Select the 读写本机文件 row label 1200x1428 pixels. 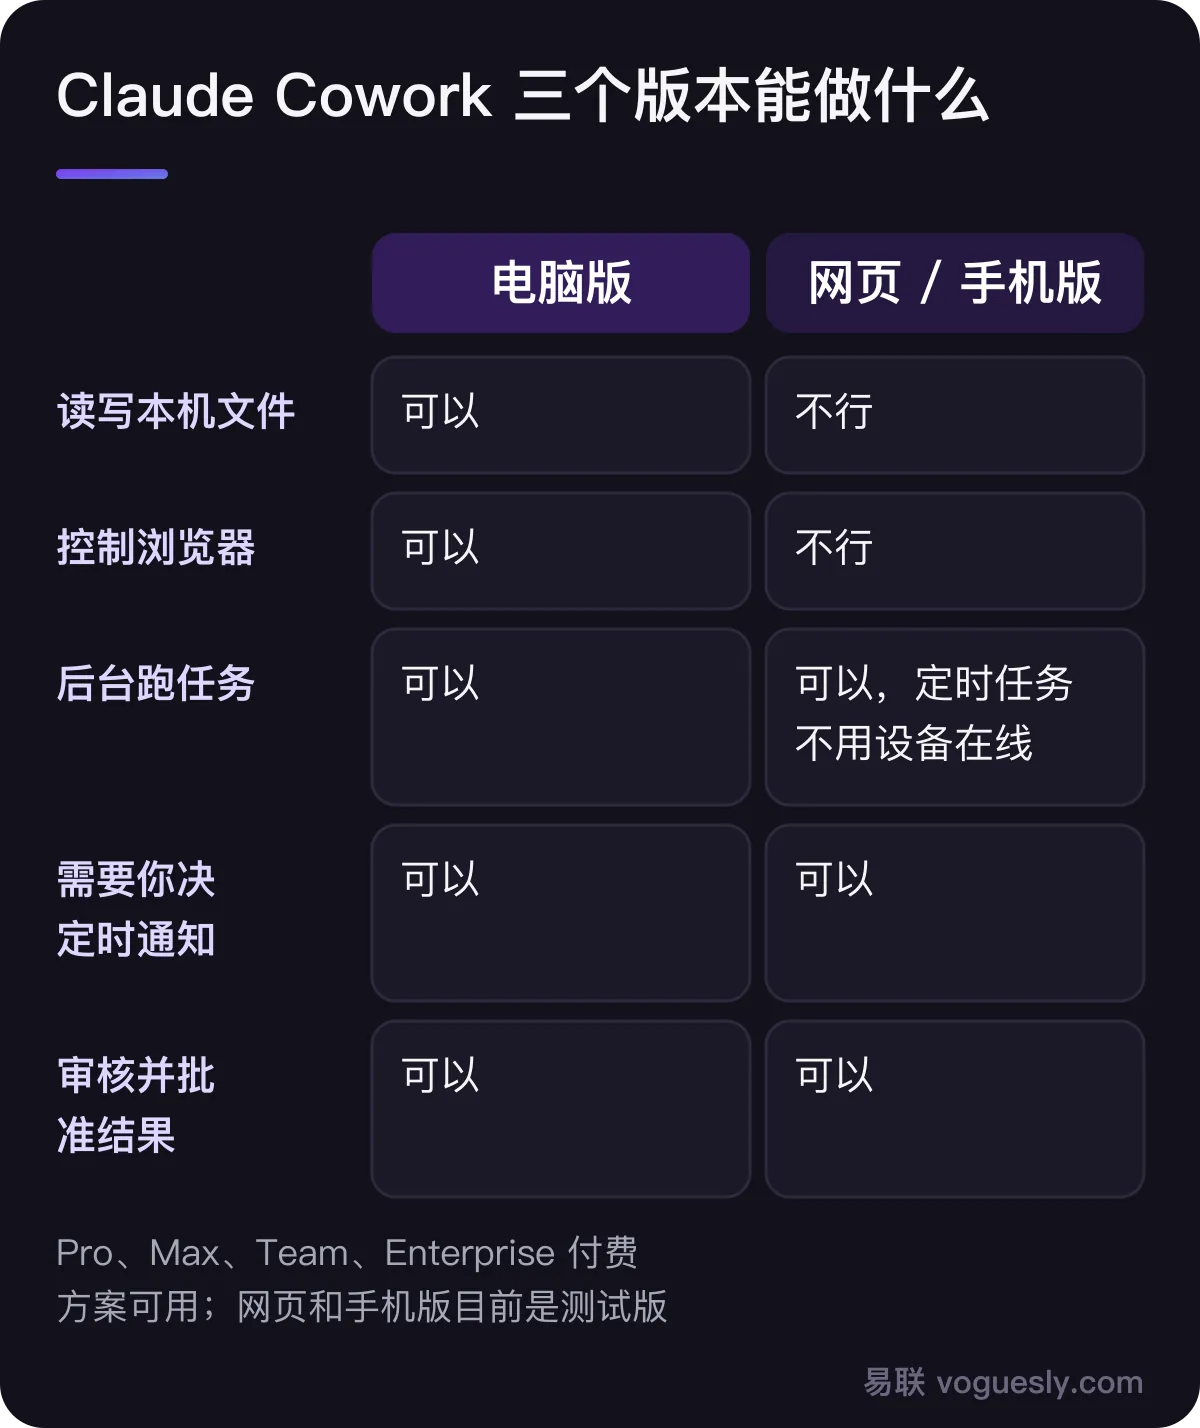[x=176, y=411]
